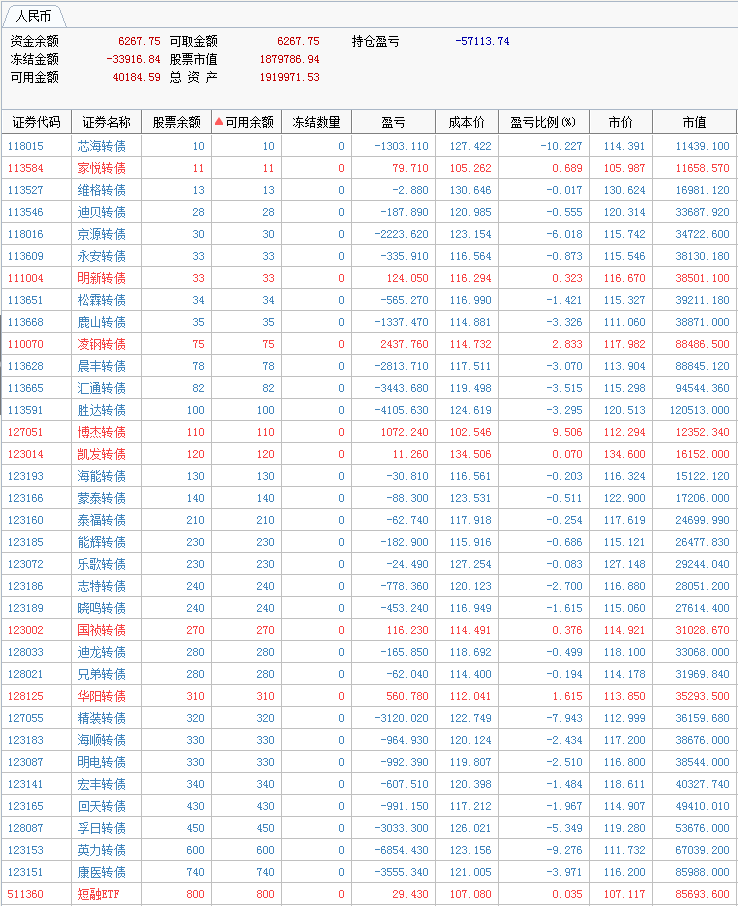Click the 精装转债 security name
Screen dimensions: 738x906
(102, 718)
